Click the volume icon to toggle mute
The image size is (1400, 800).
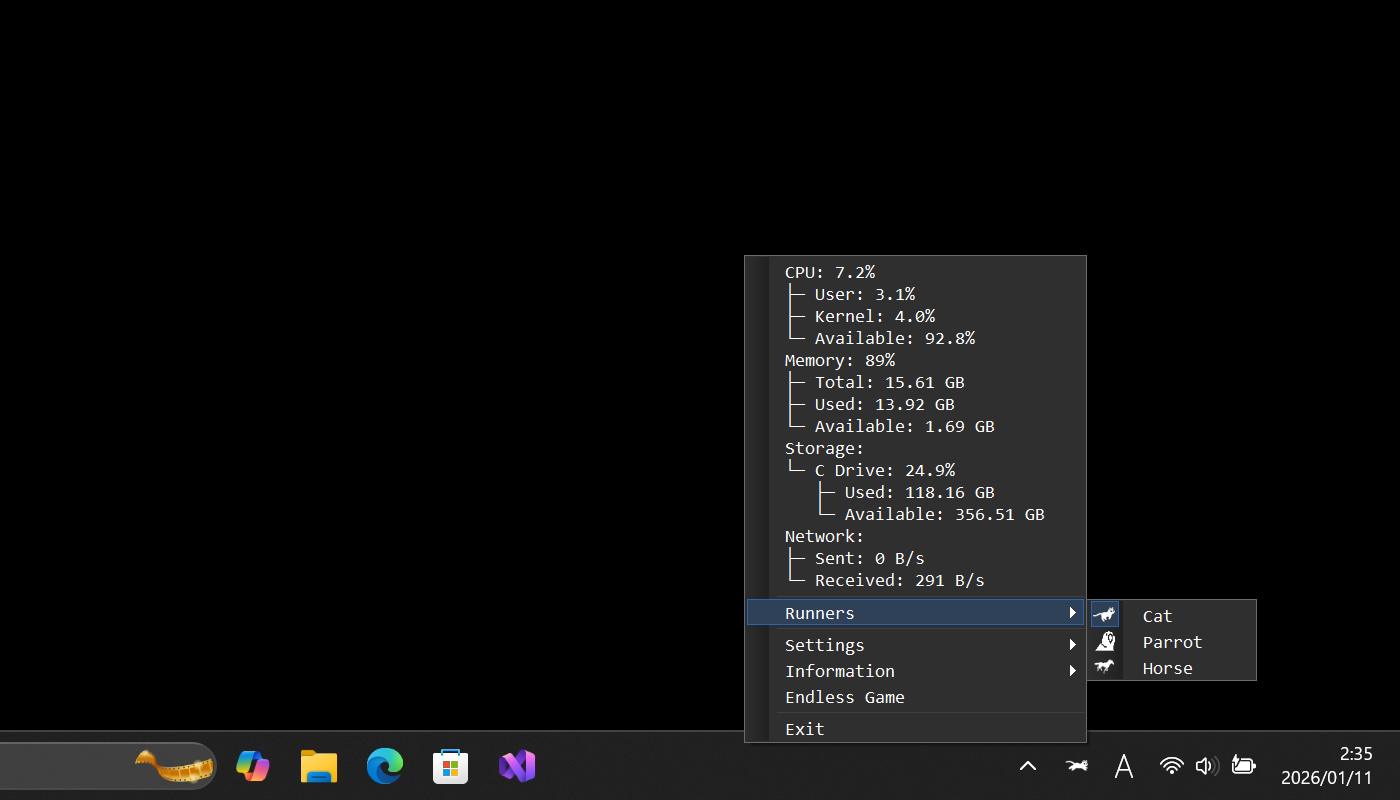point(1206,766)
